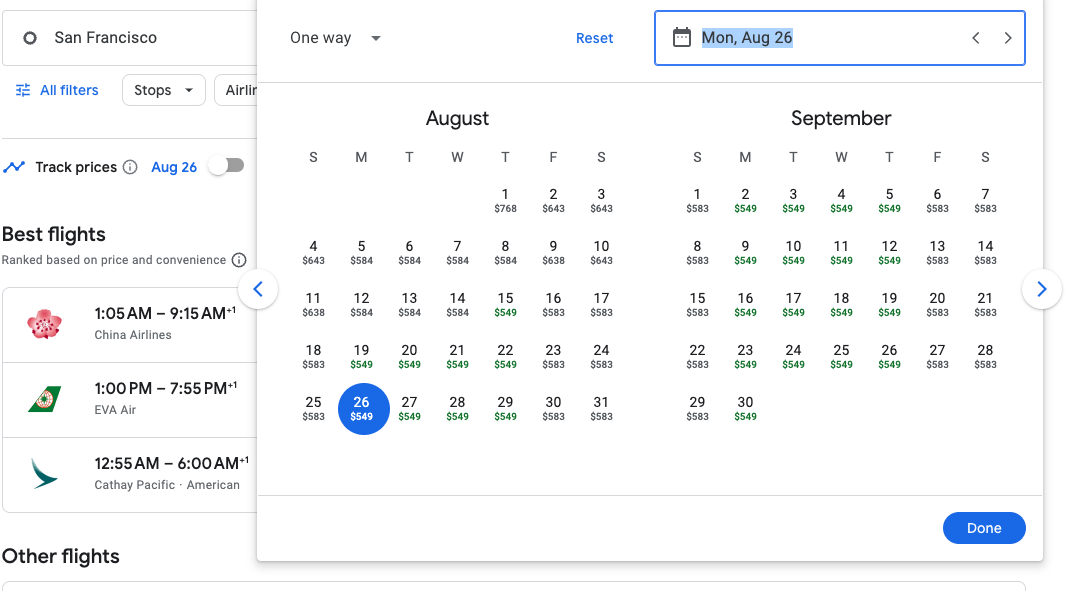
Task: Open the One way trip type dropdown
Action: click(335, 38)
